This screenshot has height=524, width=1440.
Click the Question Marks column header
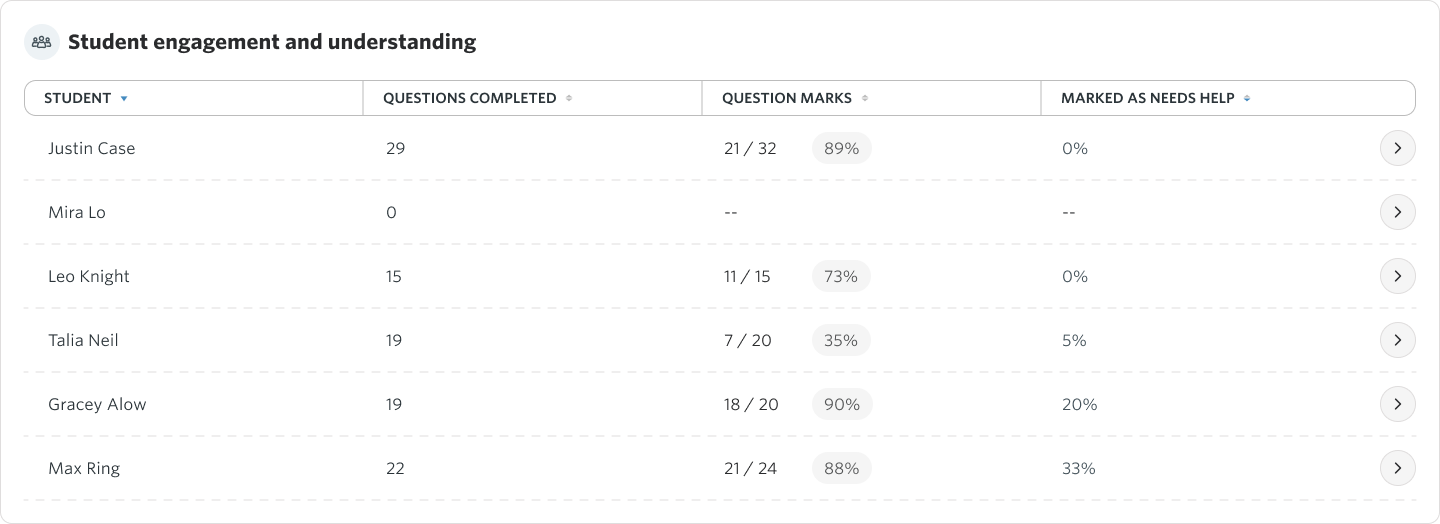(872, 98)
